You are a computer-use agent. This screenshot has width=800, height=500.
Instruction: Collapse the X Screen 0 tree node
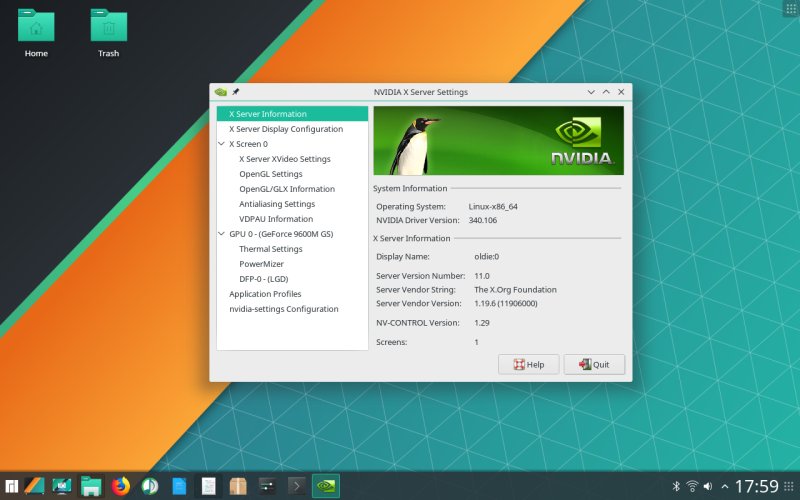tap(221, 144)
